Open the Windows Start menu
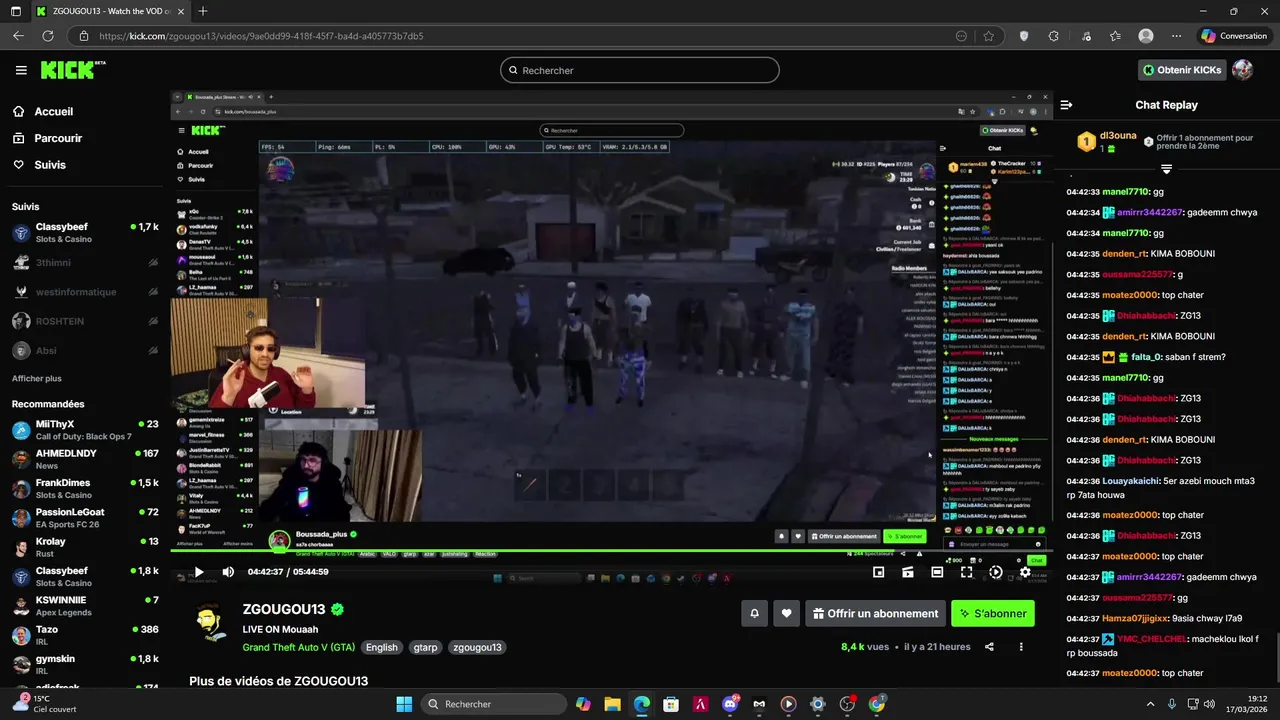 coord(404,704)
